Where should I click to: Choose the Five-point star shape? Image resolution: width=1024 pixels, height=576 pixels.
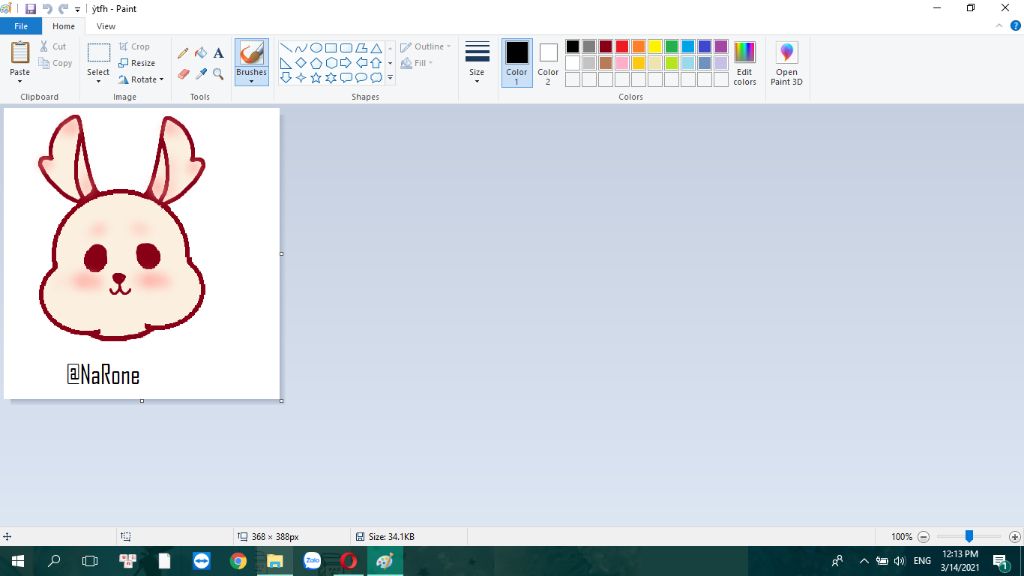[316, 78]
